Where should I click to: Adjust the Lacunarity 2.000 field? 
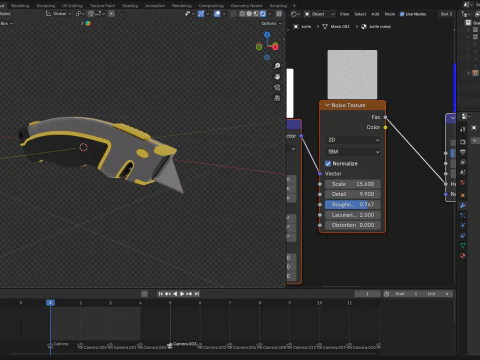pyautogui.click(x=353, y=215)
